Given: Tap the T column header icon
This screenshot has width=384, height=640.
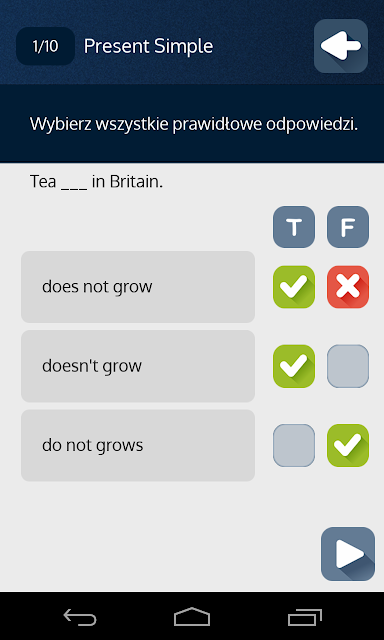Looking at the screenshot, I should [294, 227].
